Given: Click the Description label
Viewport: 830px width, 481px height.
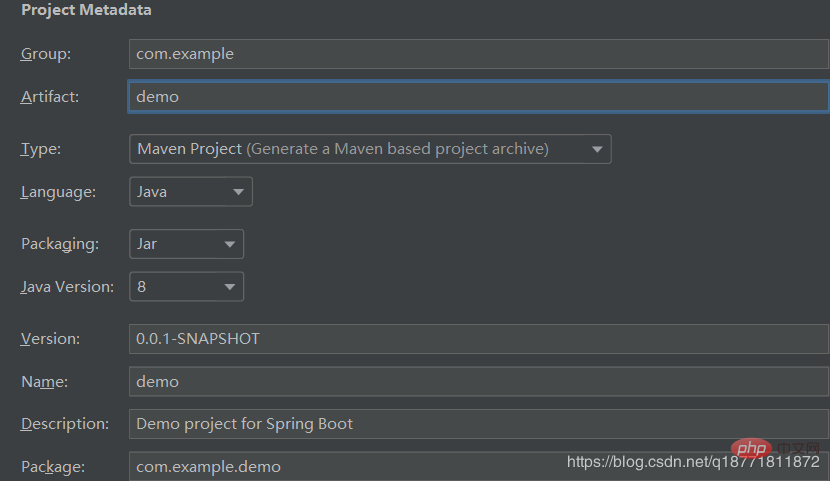Looking at the screenshot, I should [65, 424].
